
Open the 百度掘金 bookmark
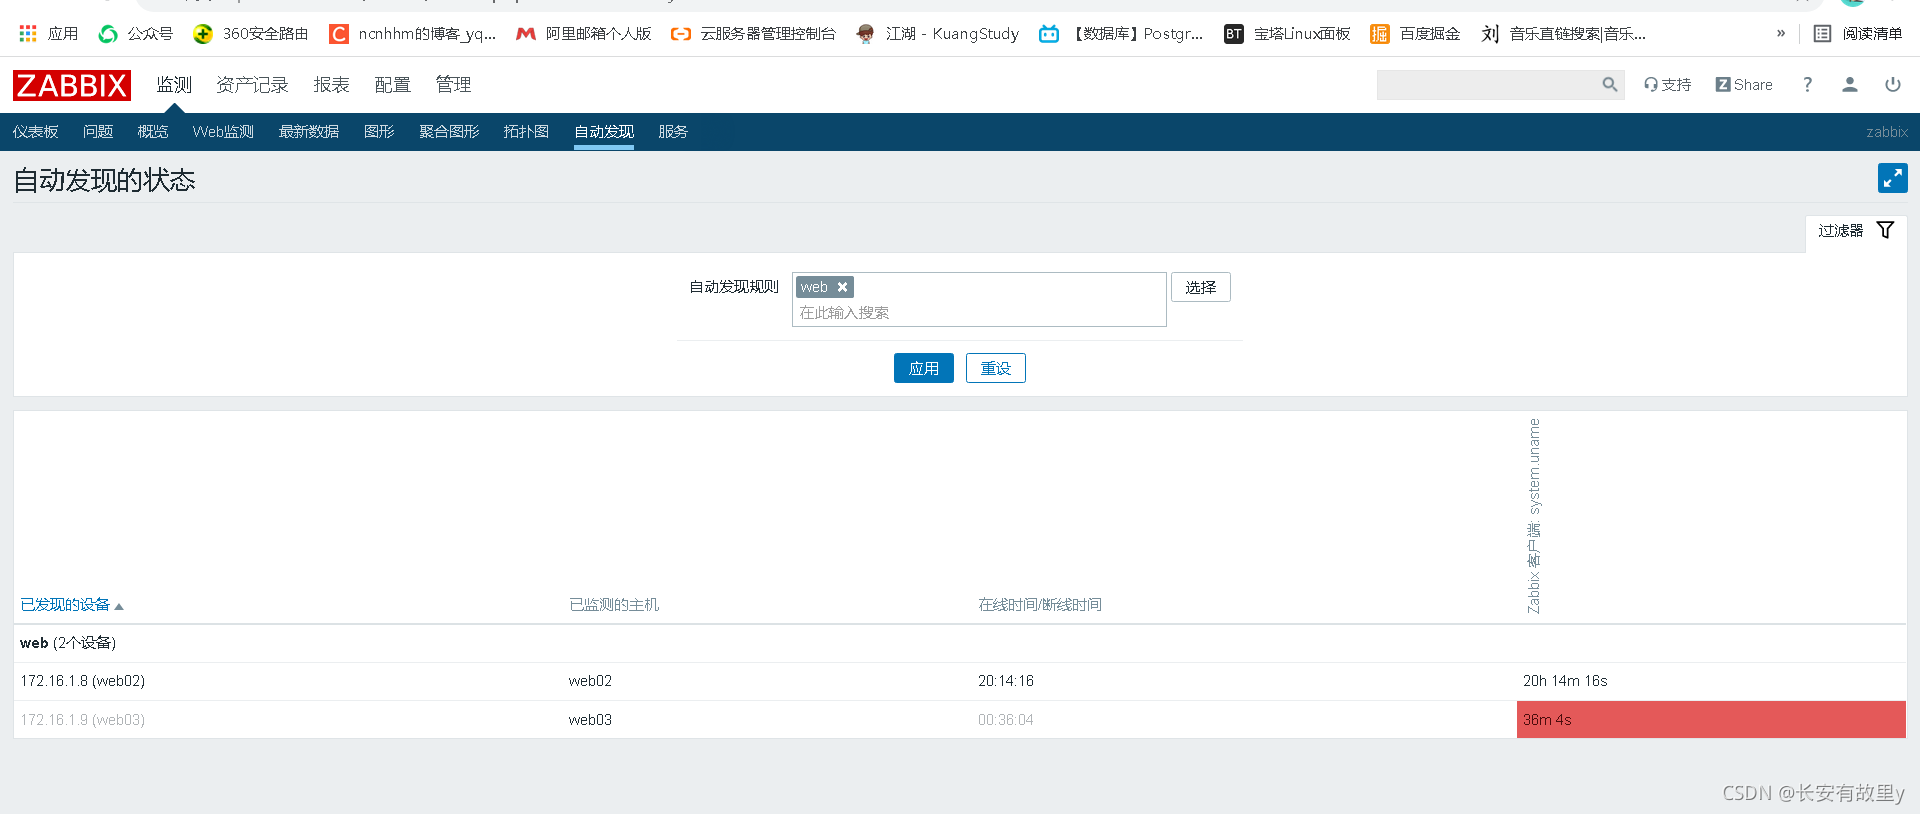coord(1415,33)
